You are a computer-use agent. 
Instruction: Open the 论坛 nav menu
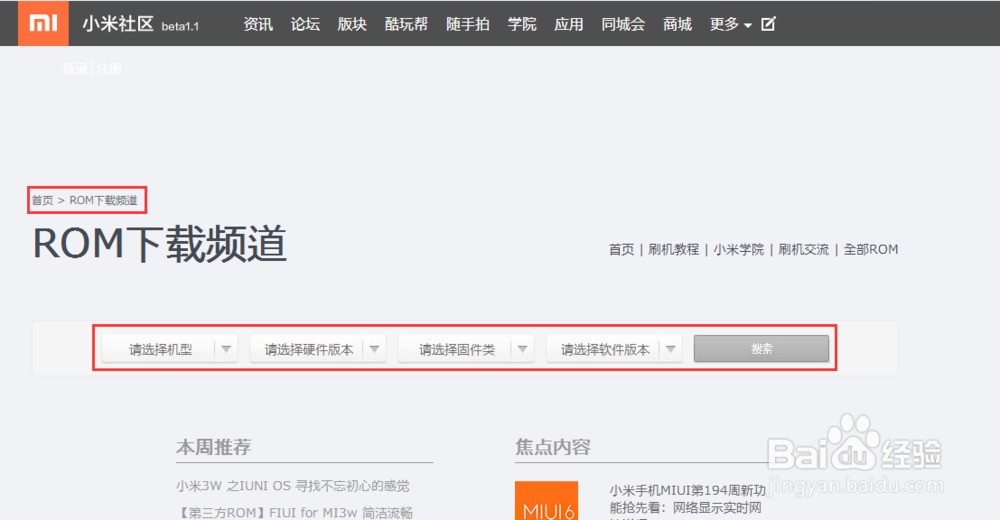[305, 24]
